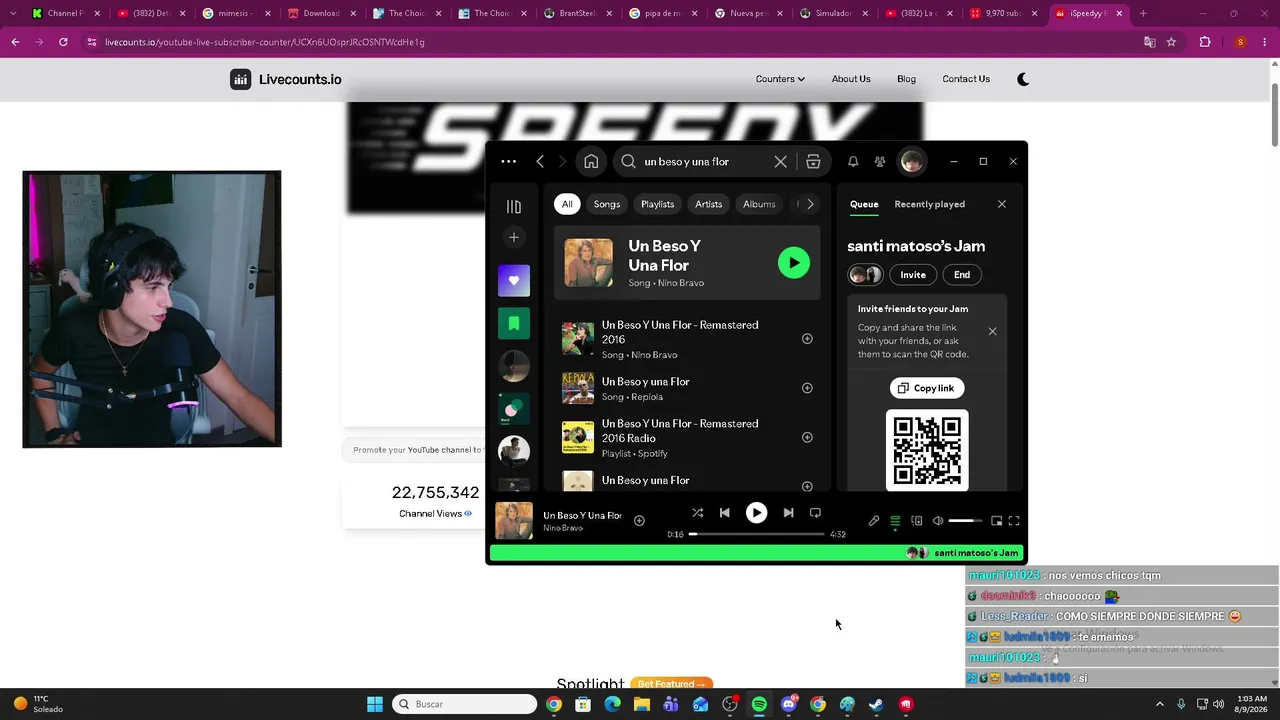The image size is (1280, 720).
Task: Seek in the song progress bar
Action: (757, 534)
